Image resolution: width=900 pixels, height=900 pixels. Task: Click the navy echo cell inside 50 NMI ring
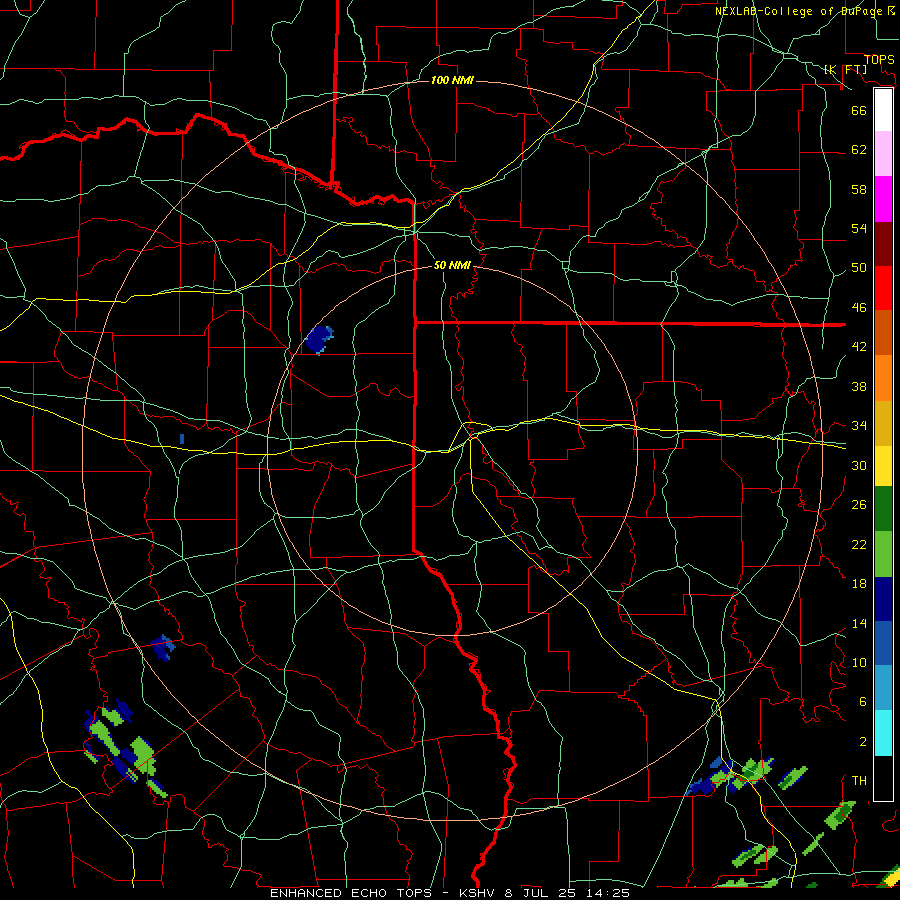pyautogui.click(x=319, y=339)
